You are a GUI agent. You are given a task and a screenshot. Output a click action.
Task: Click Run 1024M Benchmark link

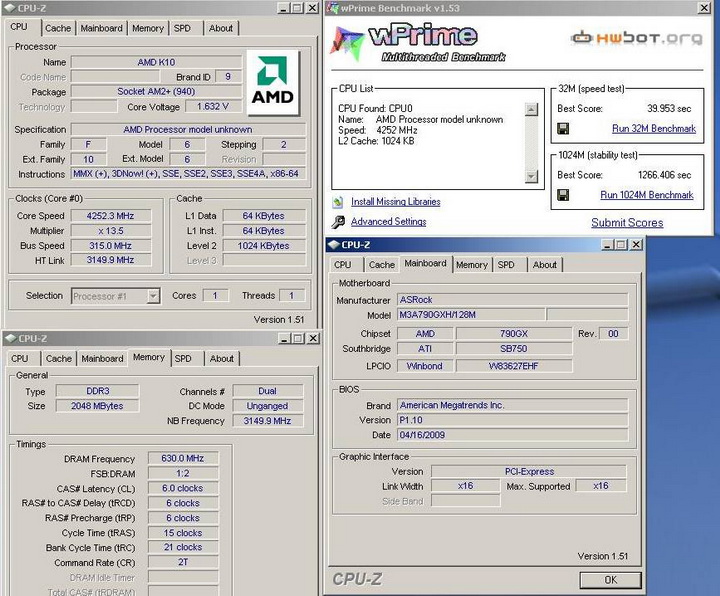647,195
